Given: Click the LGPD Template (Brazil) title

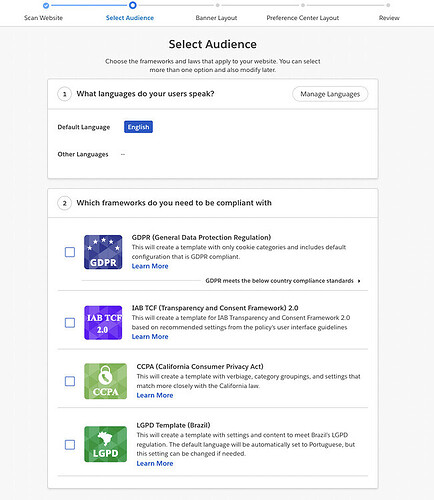Looking at the screenshot, I should [x=173, y=425].
